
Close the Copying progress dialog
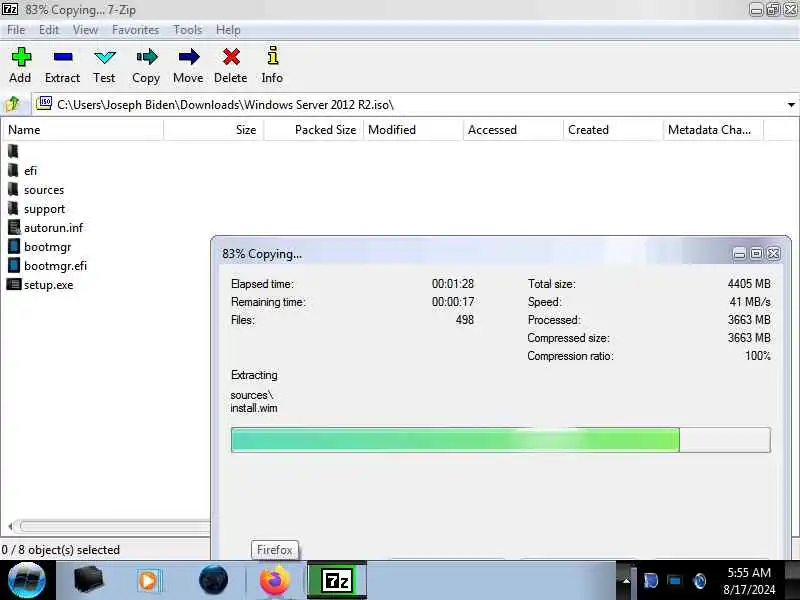click(x=774, y=254)
